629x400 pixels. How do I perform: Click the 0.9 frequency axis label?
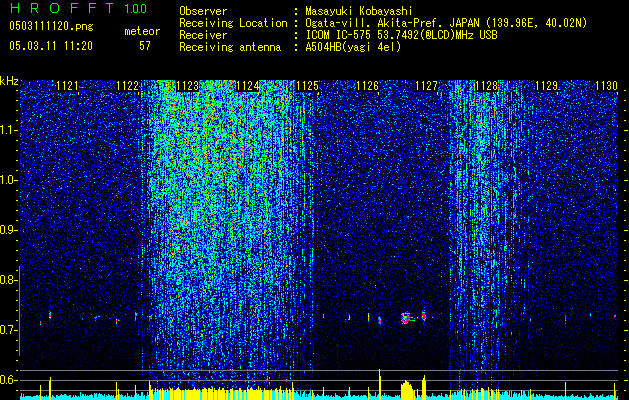(9, 230)
